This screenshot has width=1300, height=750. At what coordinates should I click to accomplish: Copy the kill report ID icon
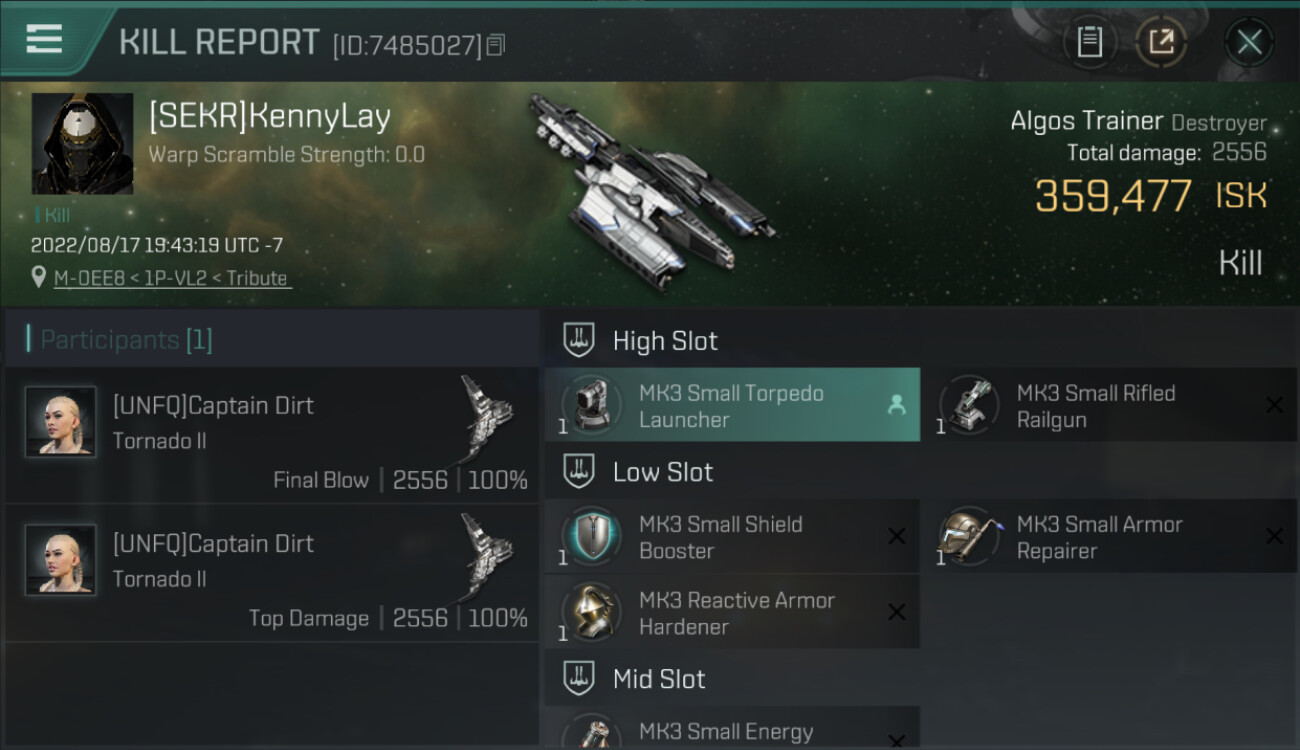(496, 44)
